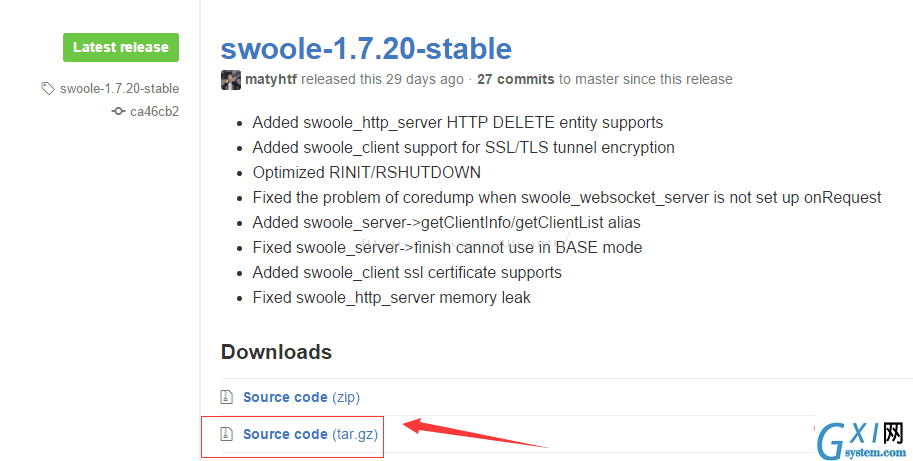Select the "cannot use in BASE mode" line
This screenshot has height=461, width=913.
click(x=447, y=248)
